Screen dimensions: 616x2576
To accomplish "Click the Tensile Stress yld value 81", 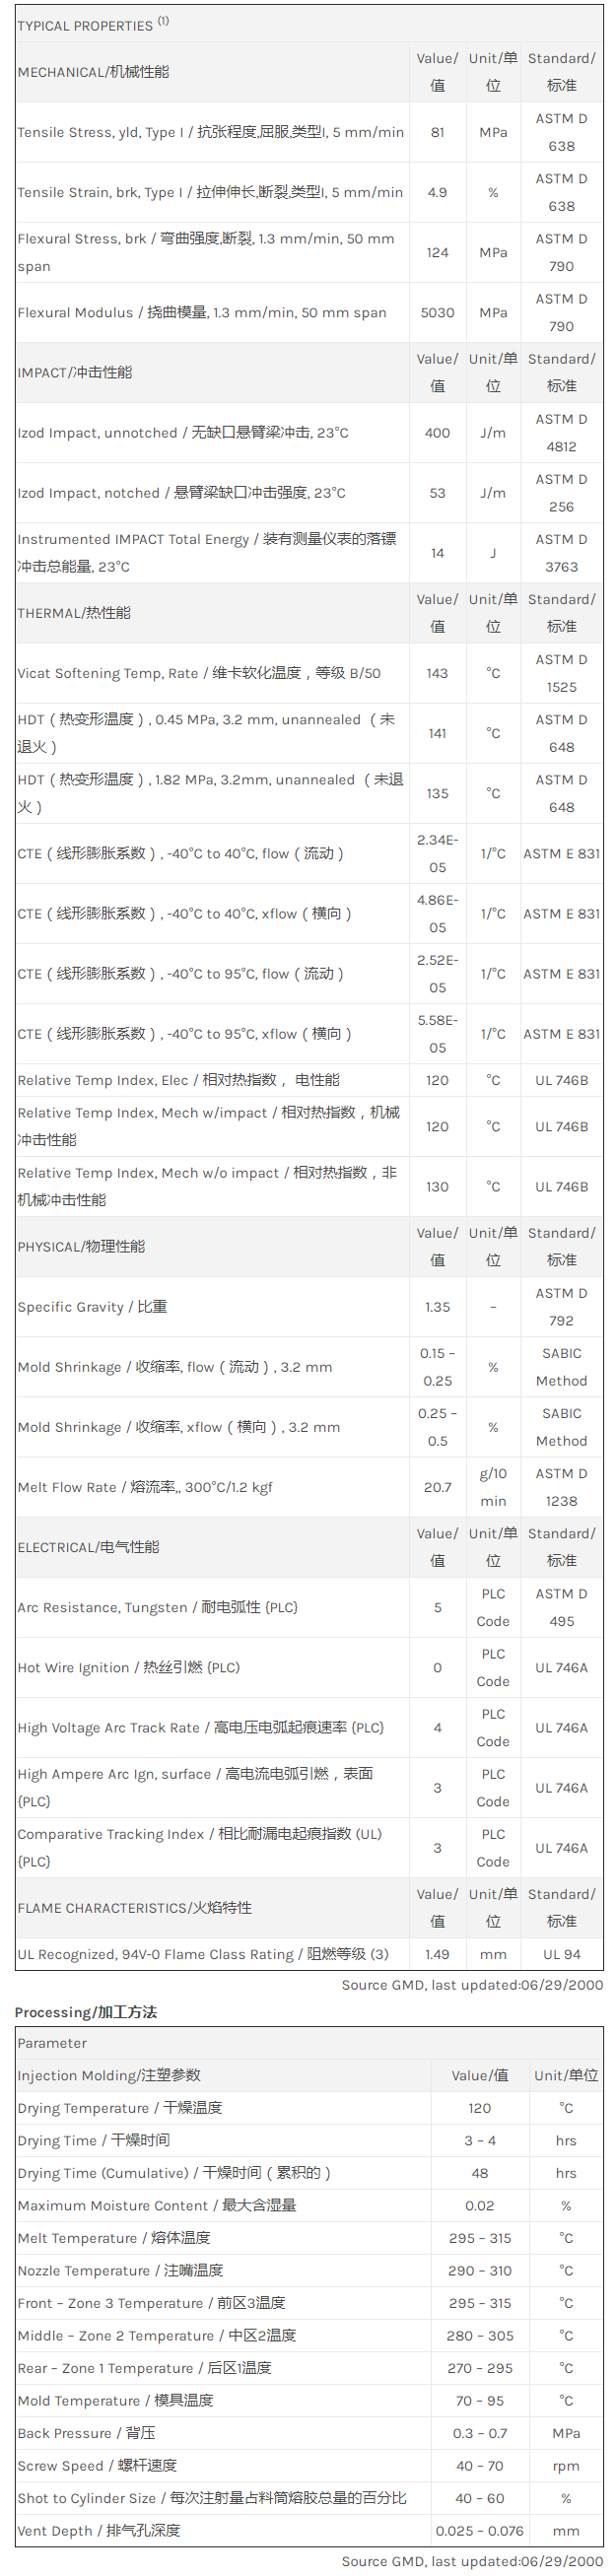I will point(437,132).
